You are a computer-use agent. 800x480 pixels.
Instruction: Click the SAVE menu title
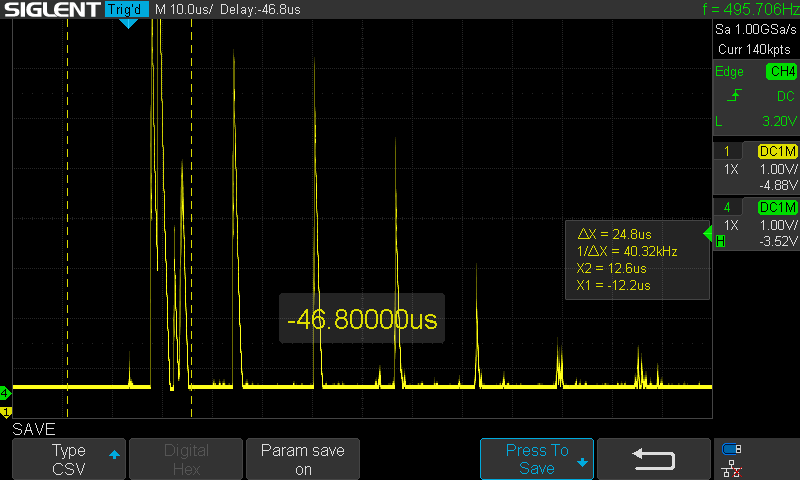[x=34, y=429]
